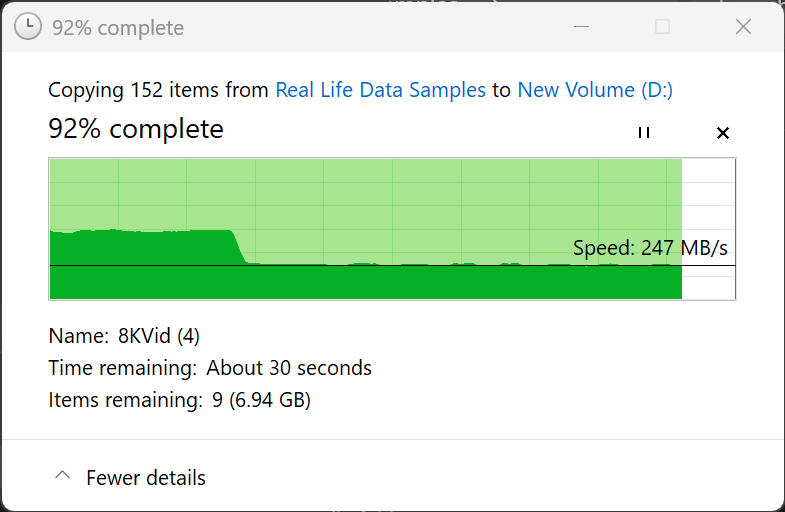This screenshot has height=512, width=785.
Task: Close the copy dialog window
Action: pos(743,27)
